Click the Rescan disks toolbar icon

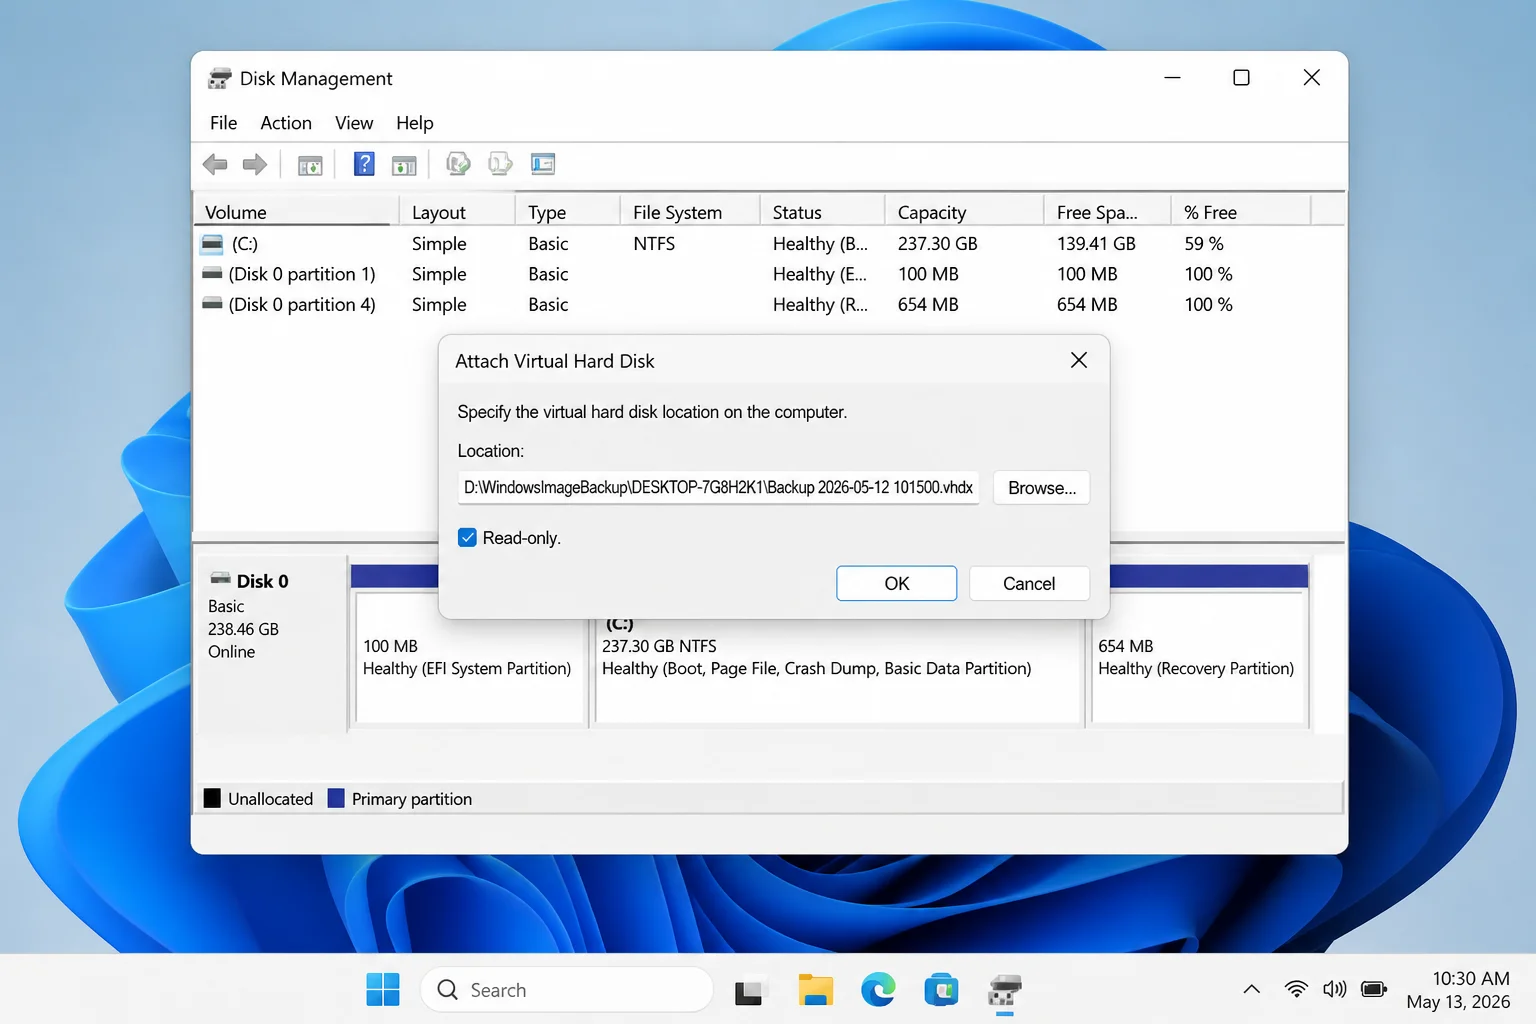500,164
